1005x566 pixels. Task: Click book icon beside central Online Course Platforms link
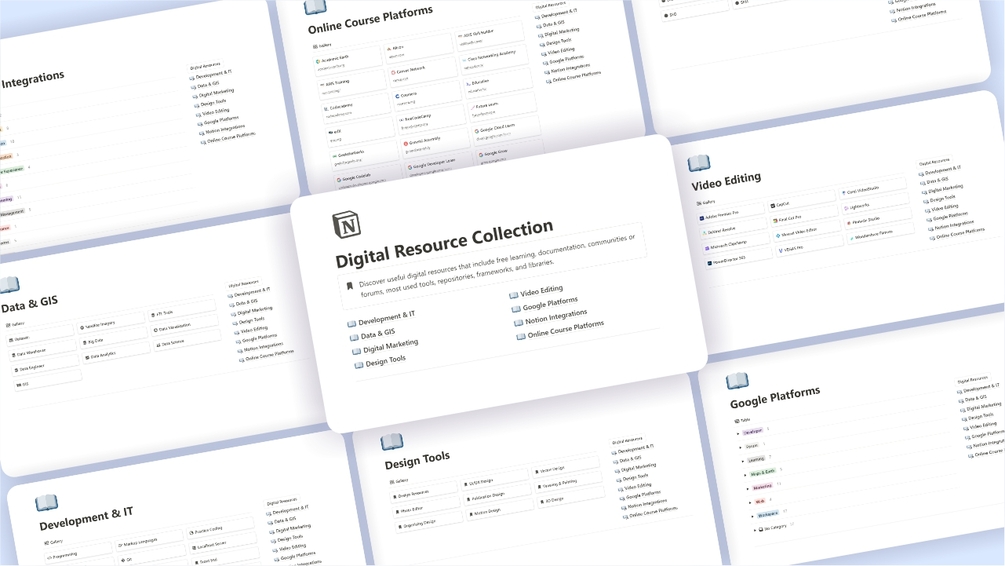521,335
